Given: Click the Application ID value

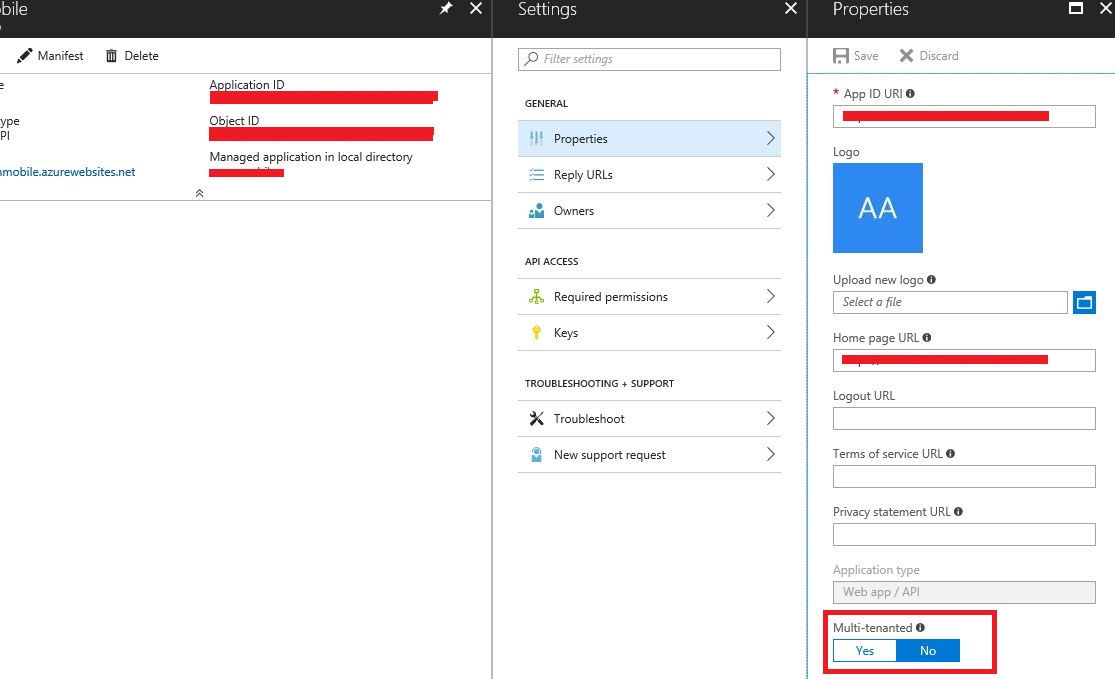Looking at the screenshot, I should tap(324, 97).
